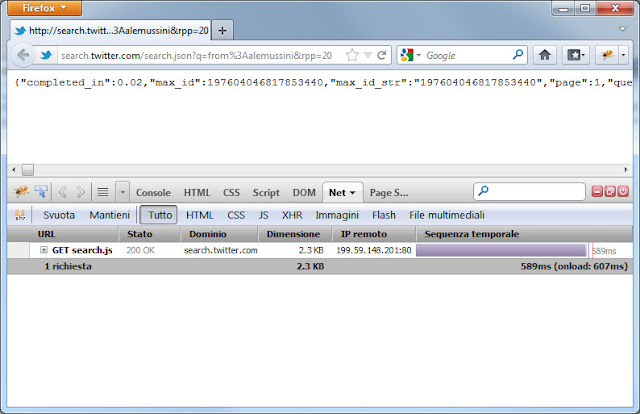The width and height of the screenshot is (640, 414).
Task: Click the 200 OK status cell
Action: [140, 250]
